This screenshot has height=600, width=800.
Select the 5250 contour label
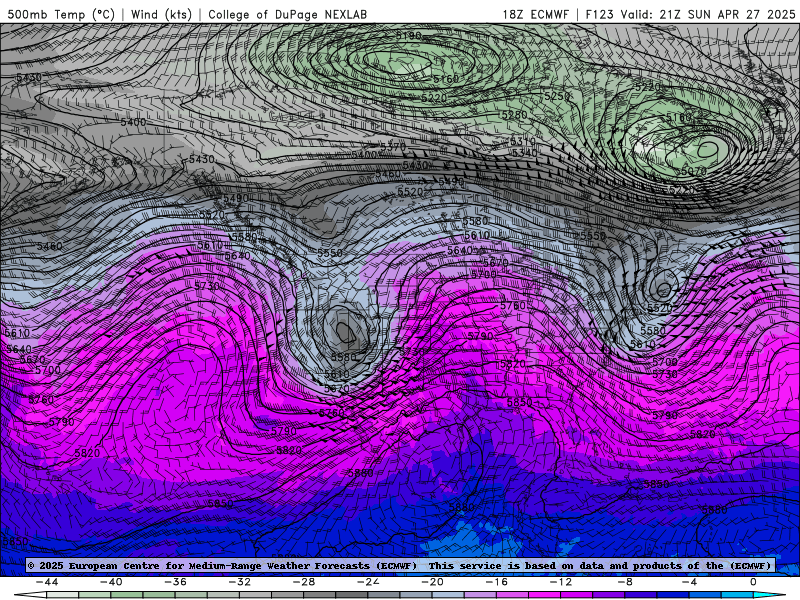(x=557, y=96)
